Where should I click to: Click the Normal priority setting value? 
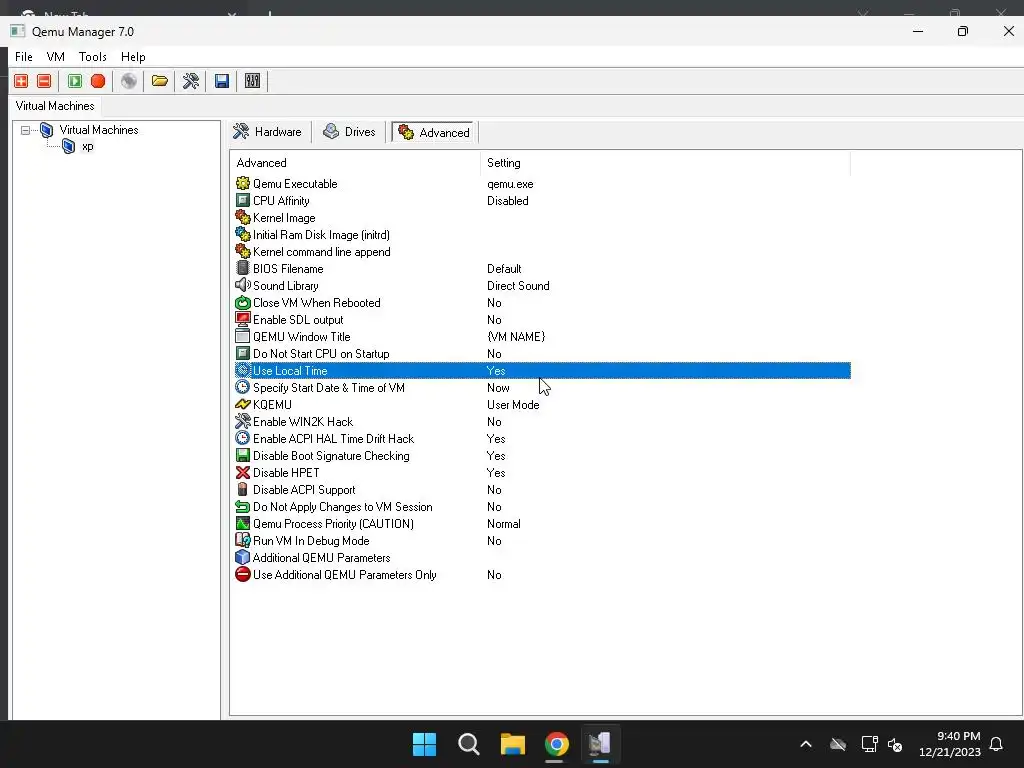click(x=504, y=523)
